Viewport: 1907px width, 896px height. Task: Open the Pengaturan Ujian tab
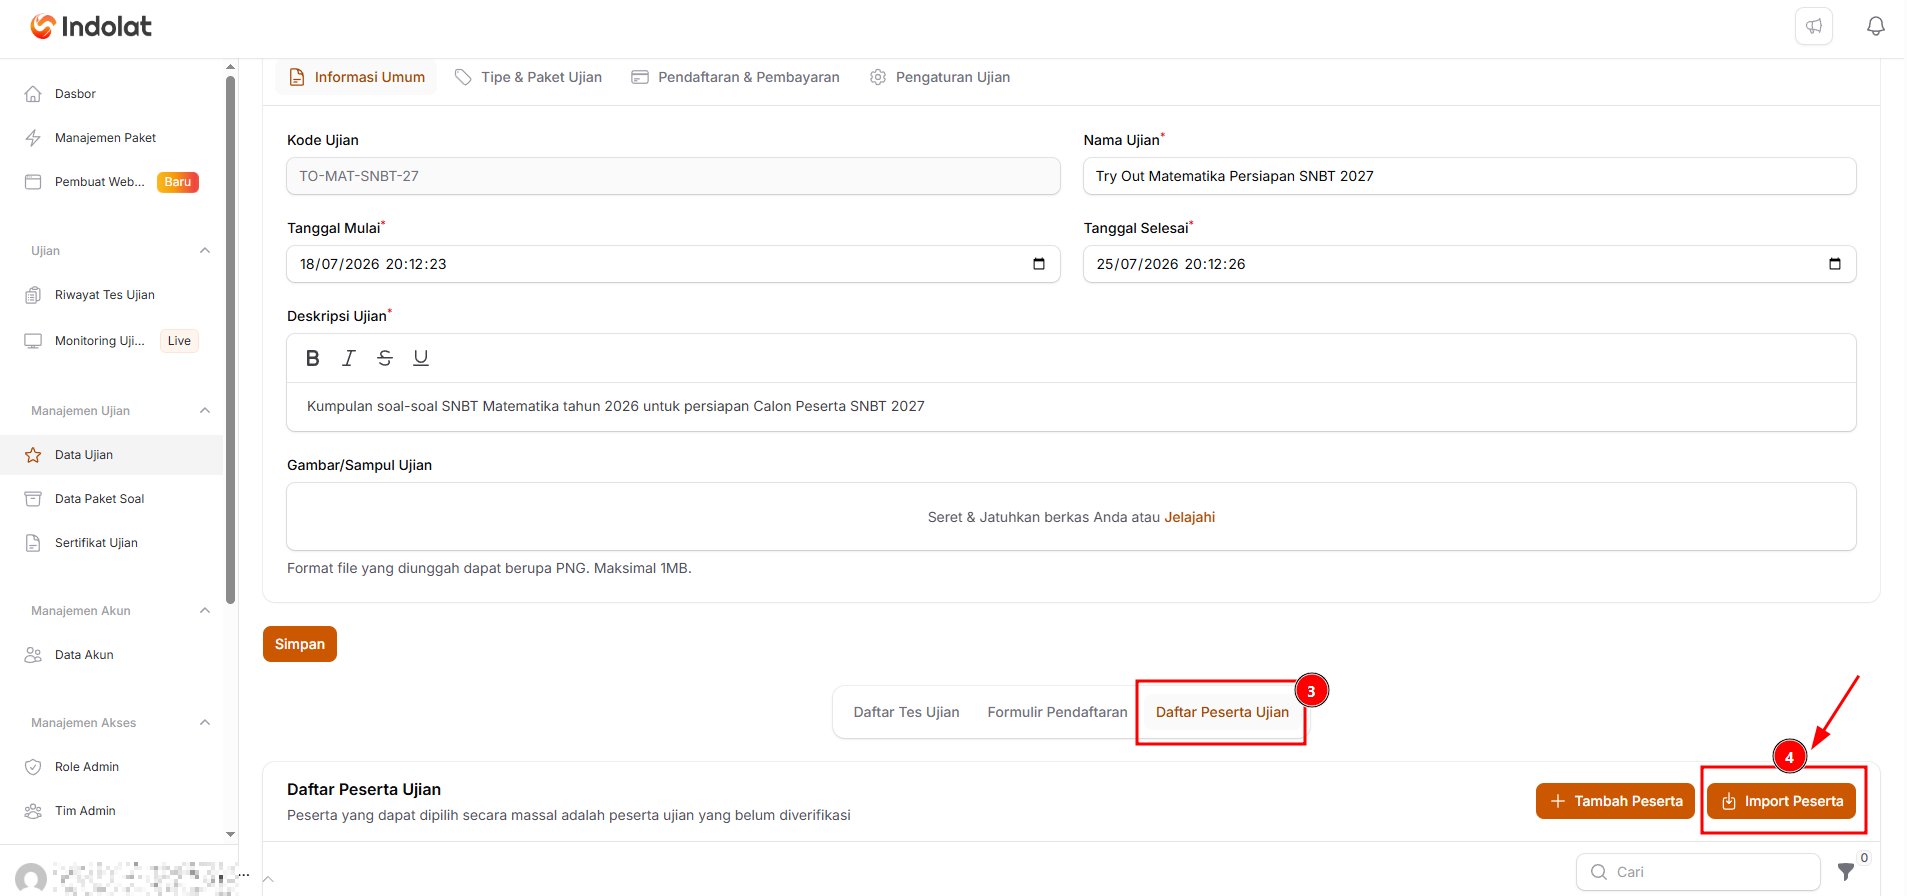tap(940, 77)
